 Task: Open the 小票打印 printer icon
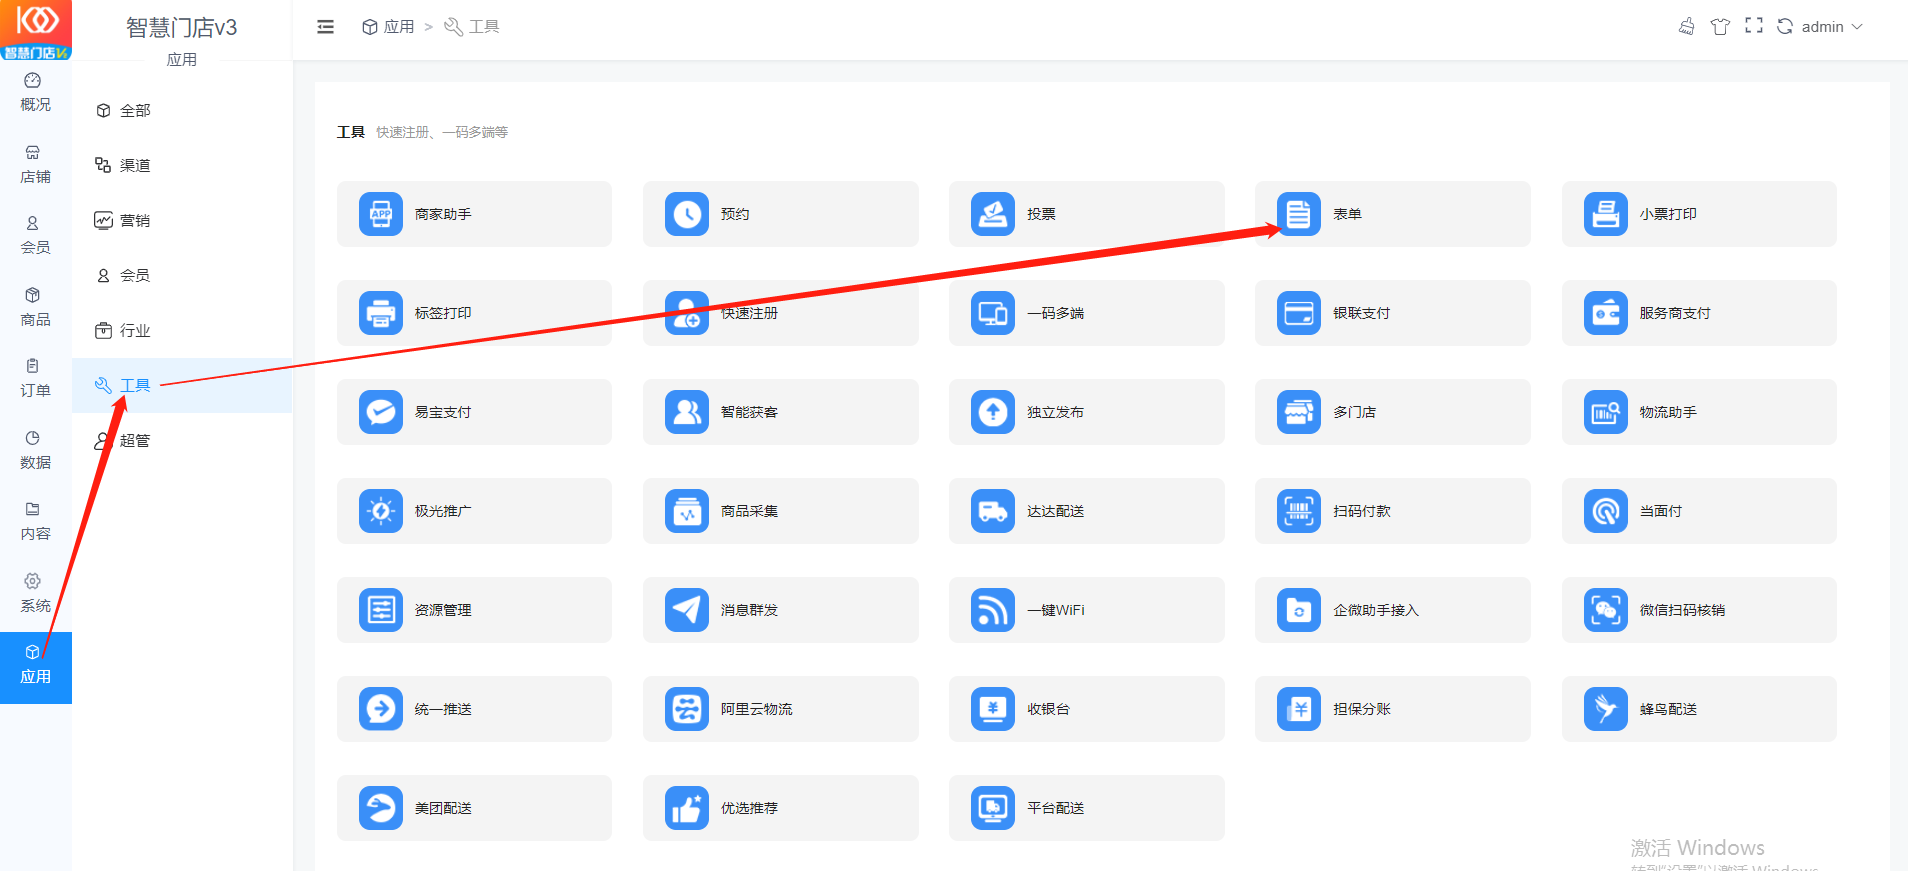click(x=1606, y=214)
